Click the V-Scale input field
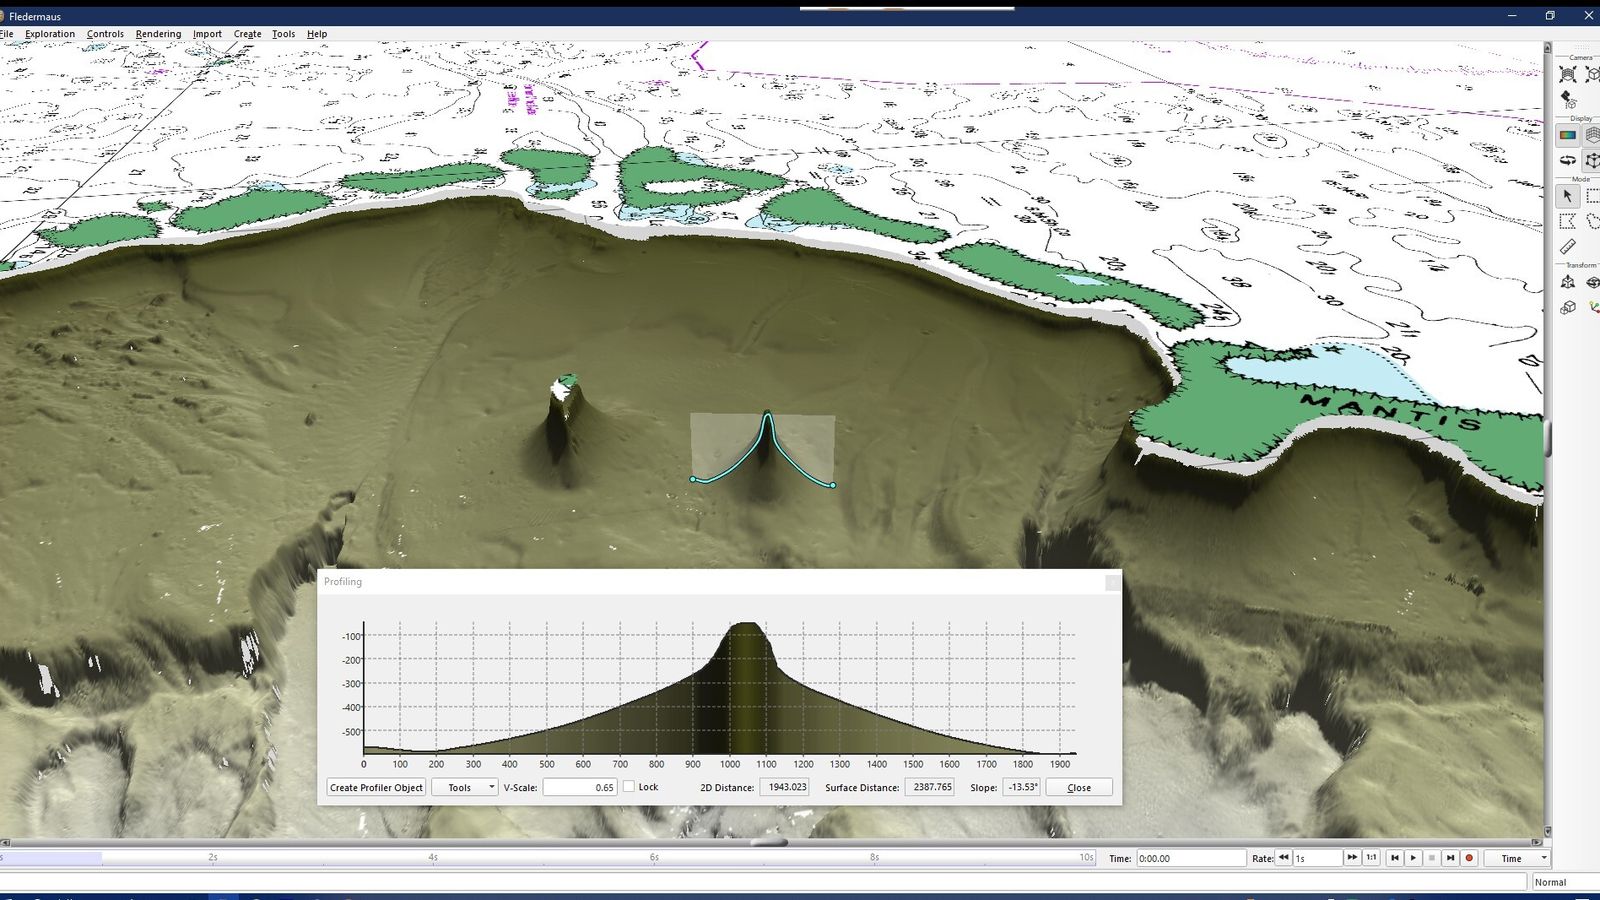 579,788
